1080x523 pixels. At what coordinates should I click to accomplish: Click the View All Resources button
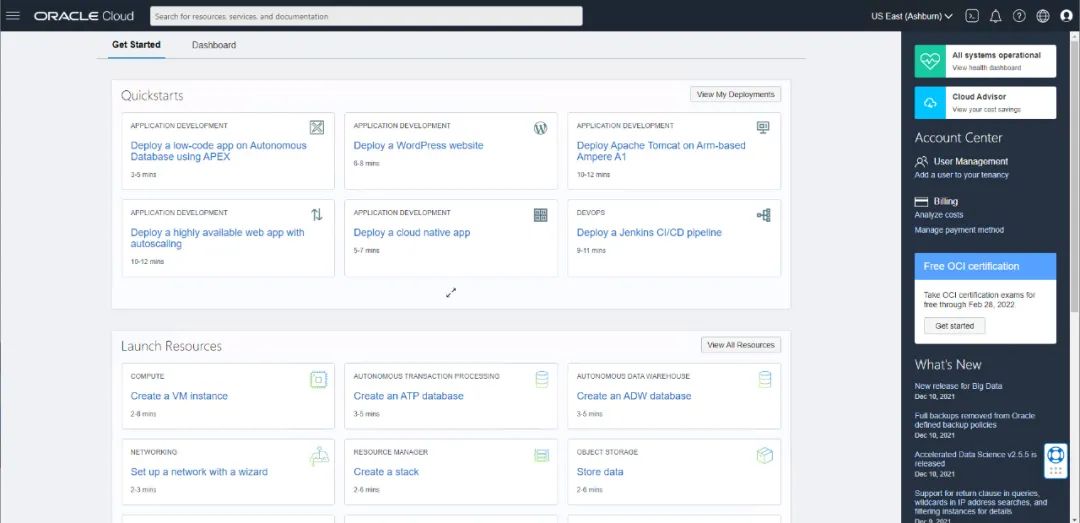(x=740, y=345)
